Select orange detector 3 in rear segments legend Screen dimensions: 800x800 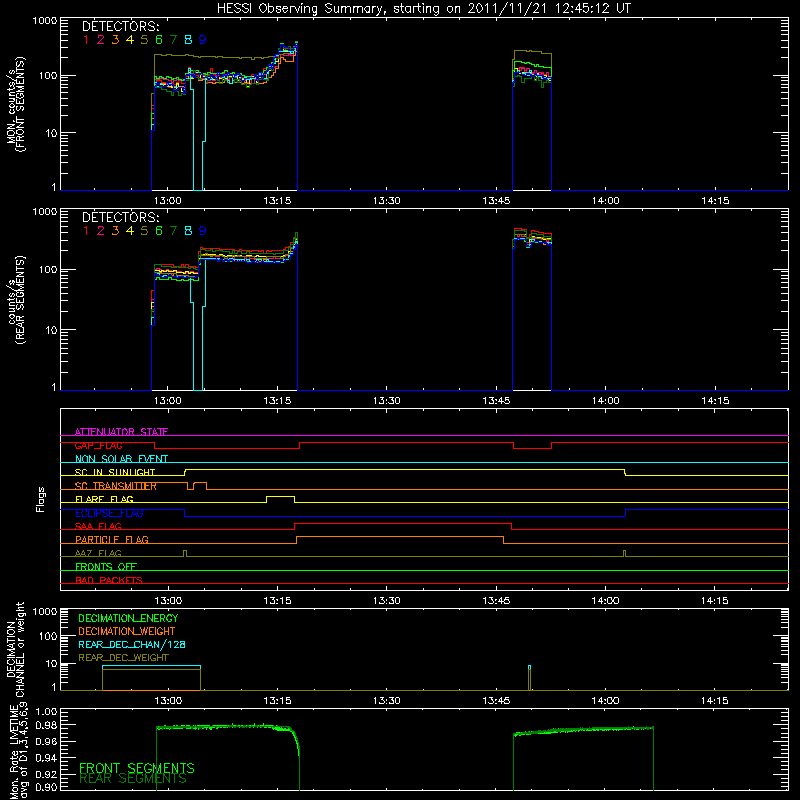(115, 231)
